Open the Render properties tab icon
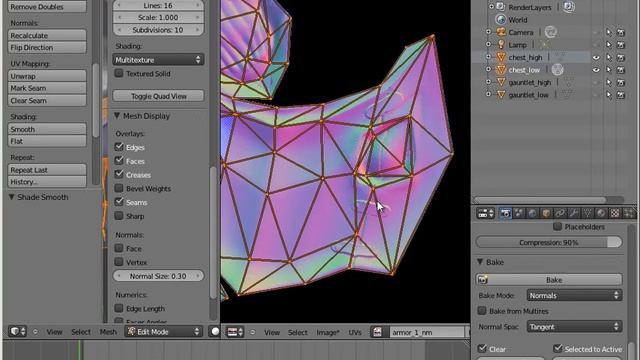The image size is (640, 360). point(505,213)
